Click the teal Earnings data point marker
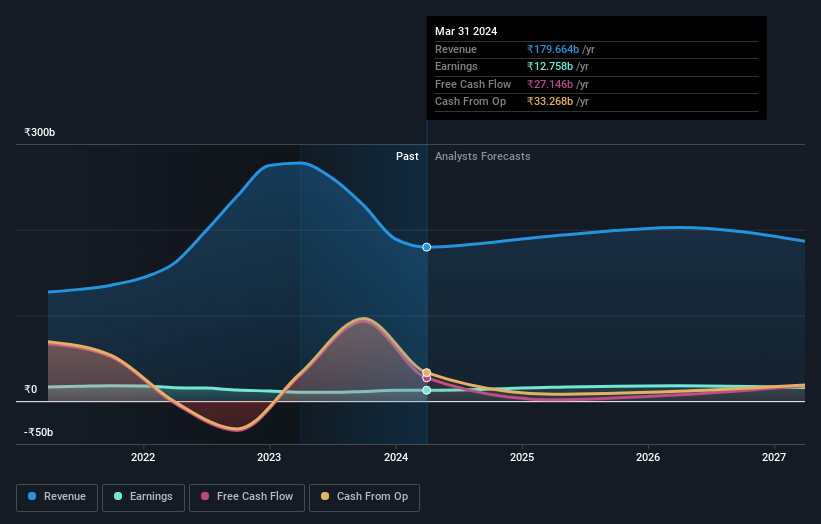The image size is (821, 524). (x=427, y=390)
